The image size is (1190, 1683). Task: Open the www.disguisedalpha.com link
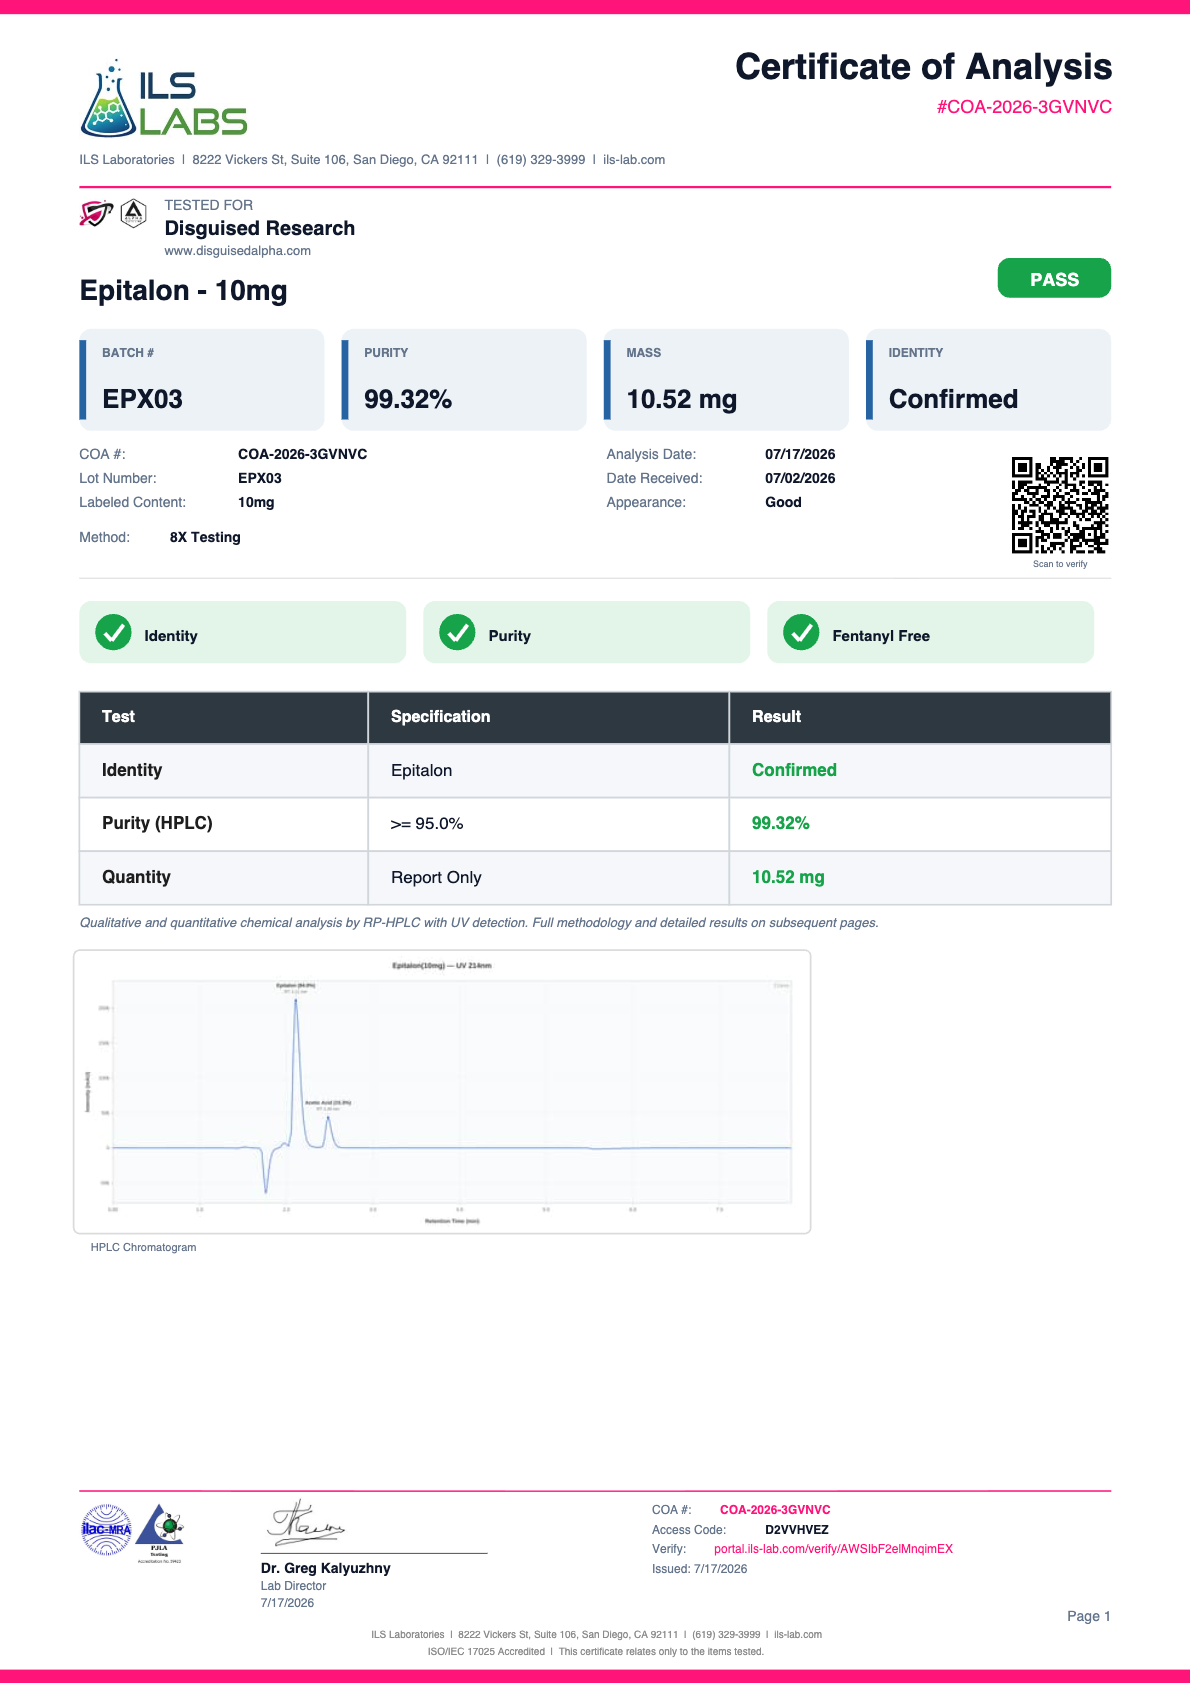coord(238,251)
